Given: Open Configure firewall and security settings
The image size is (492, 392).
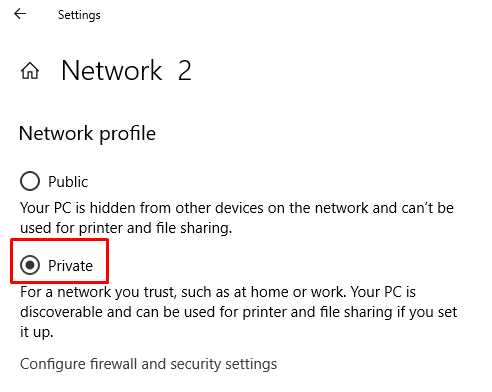Looking at the screenshot, I should click(148, 364).
